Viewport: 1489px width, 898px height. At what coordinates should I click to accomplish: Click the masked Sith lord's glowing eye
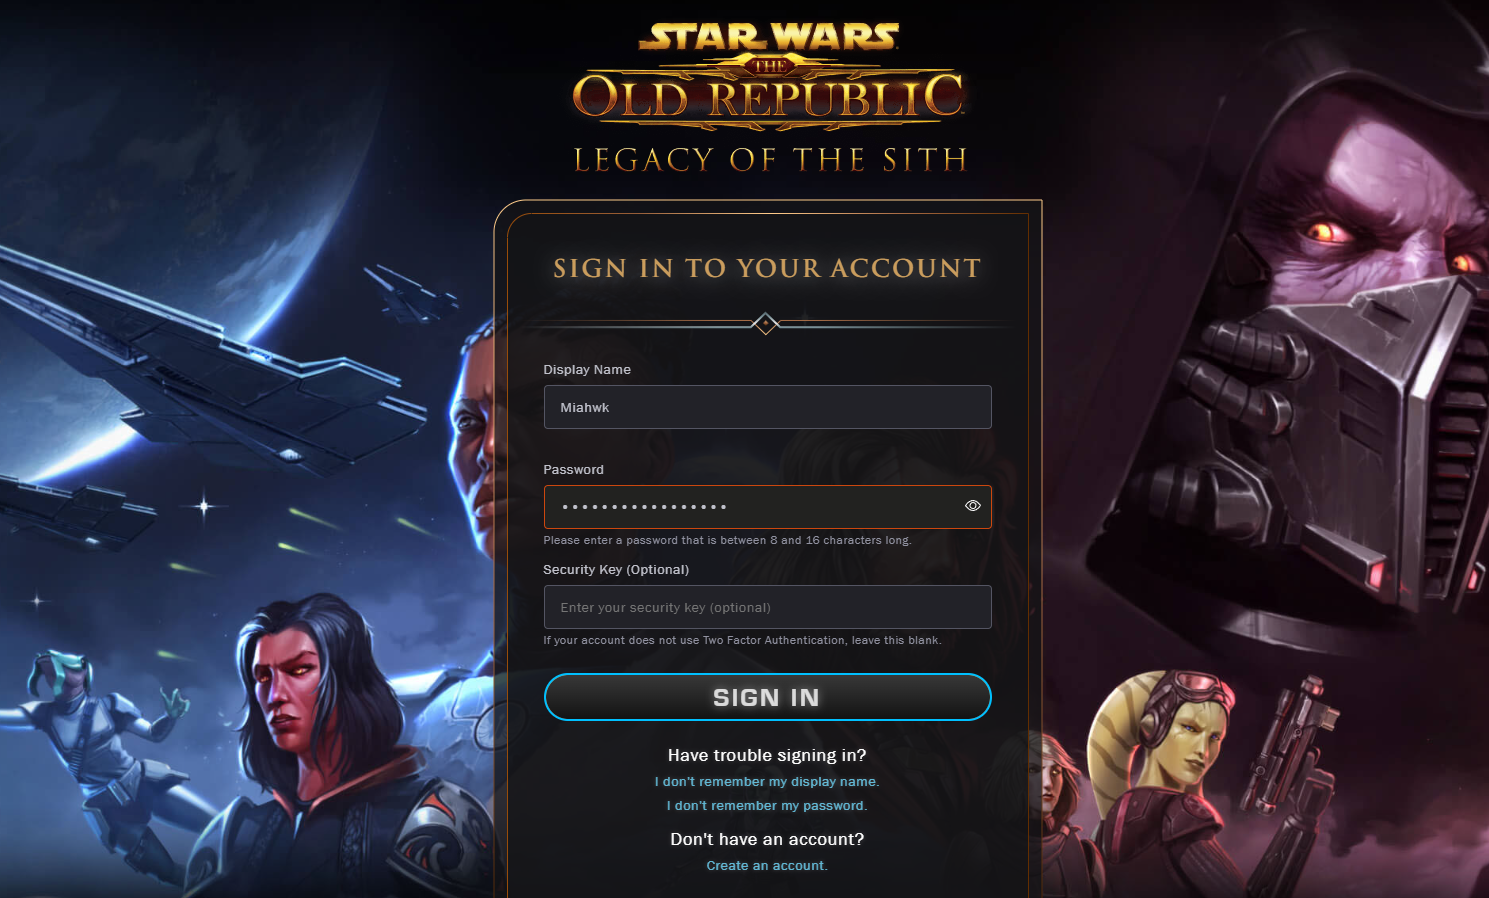coord(1328,233)
